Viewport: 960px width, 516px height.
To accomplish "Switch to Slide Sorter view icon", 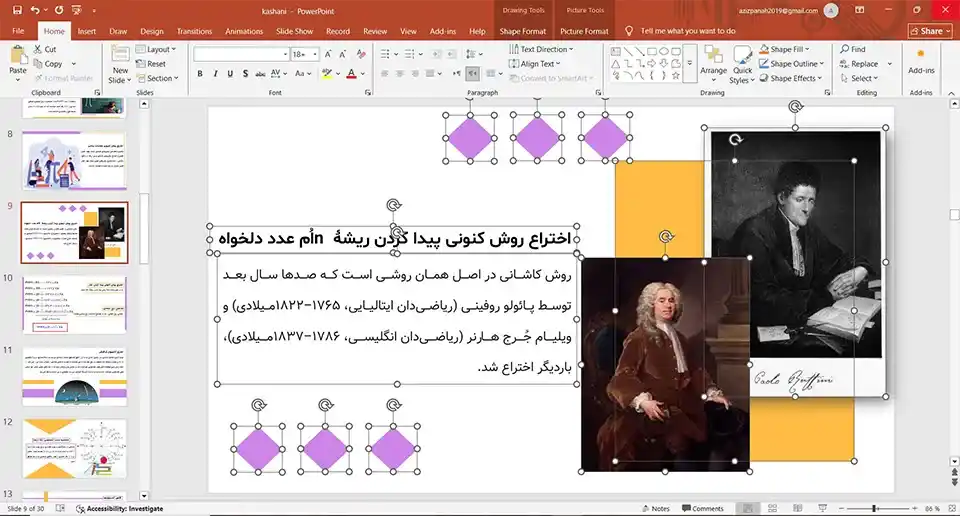I will click(773, 508).
